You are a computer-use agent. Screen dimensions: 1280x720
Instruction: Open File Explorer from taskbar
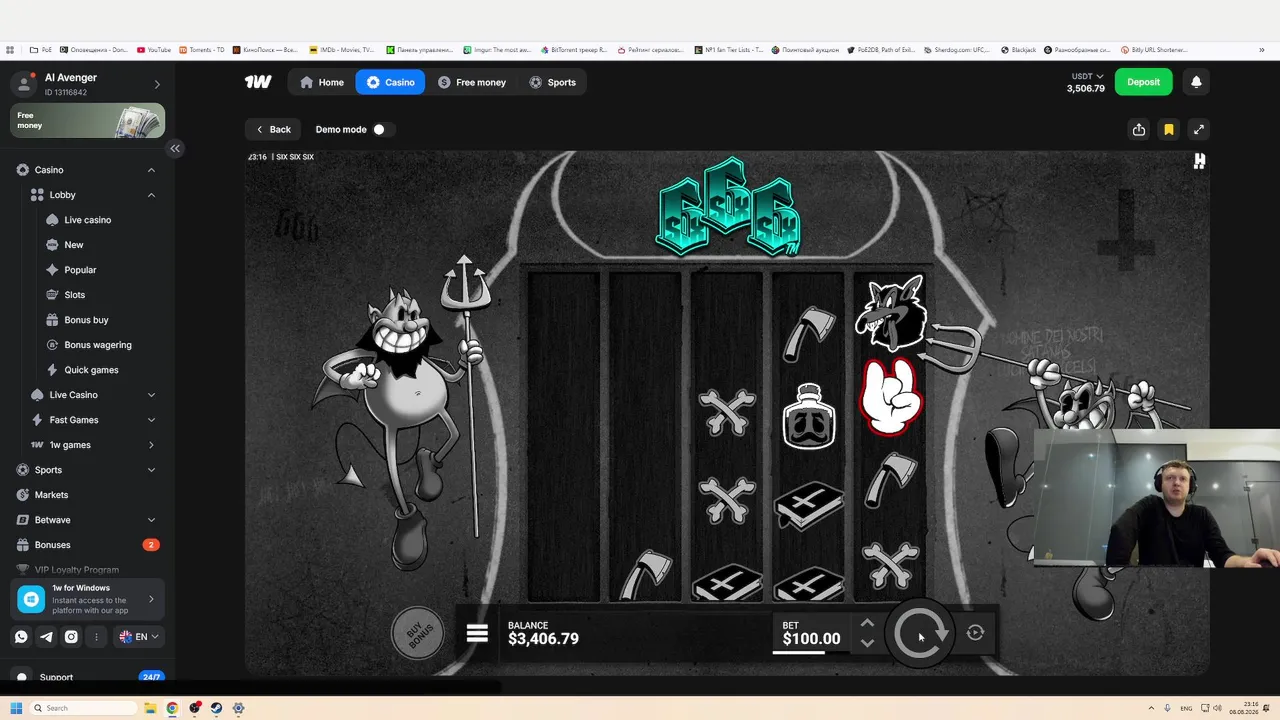(150, 708)
